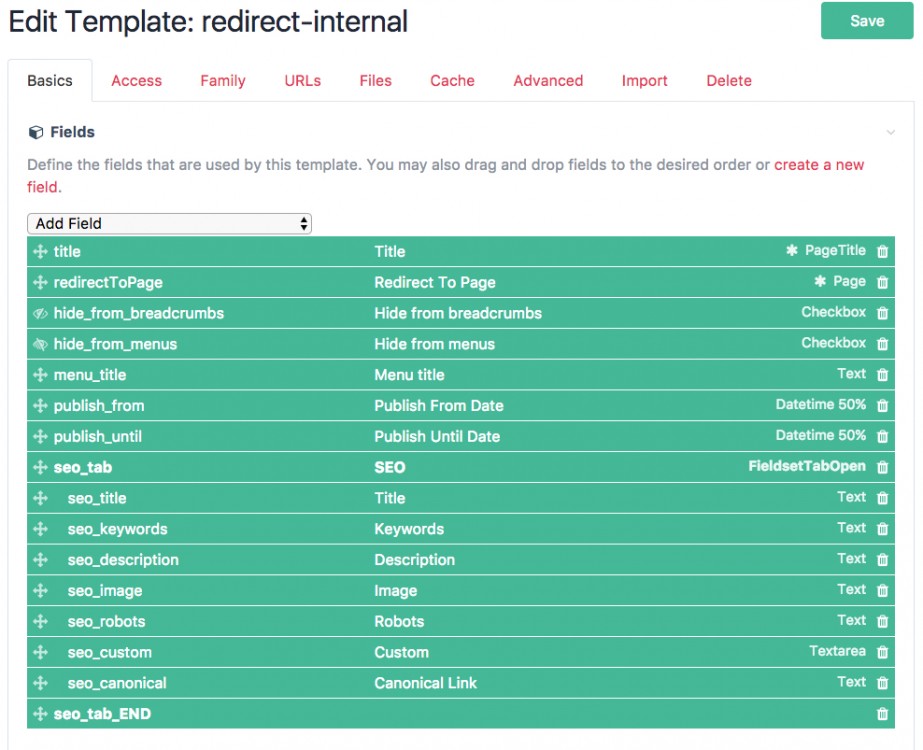Delete the title field via its trash icon
The width and height of the screenshot is (923, 750).
point(881,251)
